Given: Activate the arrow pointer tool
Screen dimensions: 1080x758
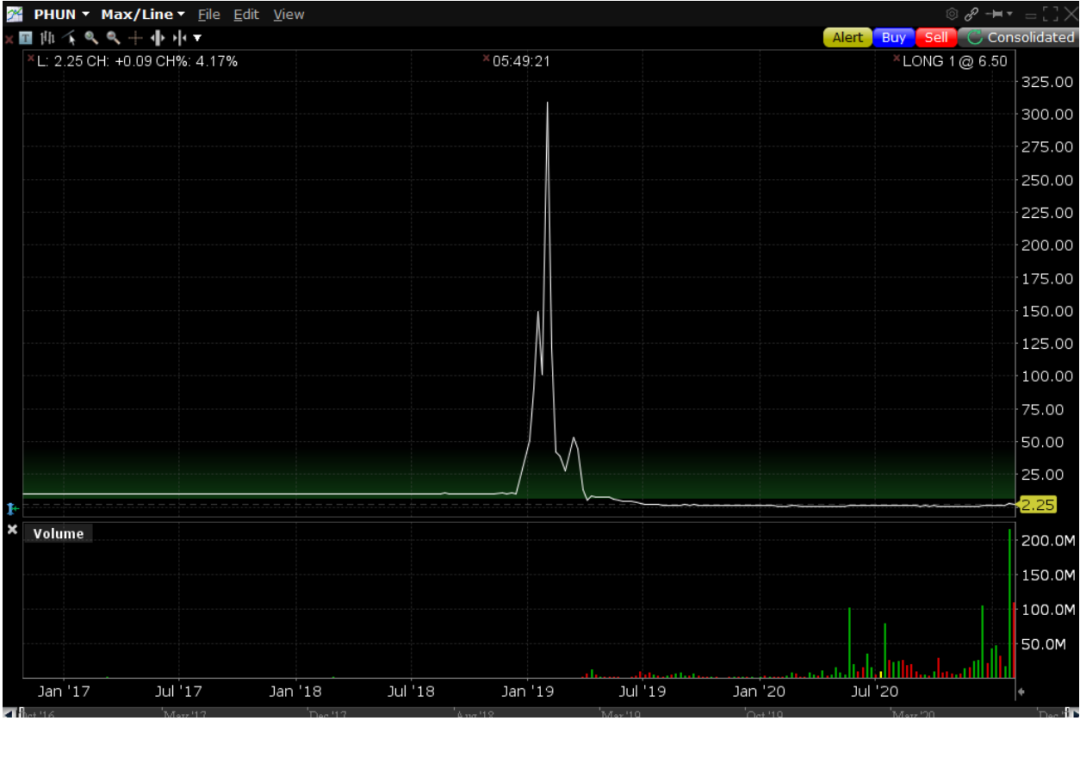Looking at the screenshot, I should click(70, 38).
